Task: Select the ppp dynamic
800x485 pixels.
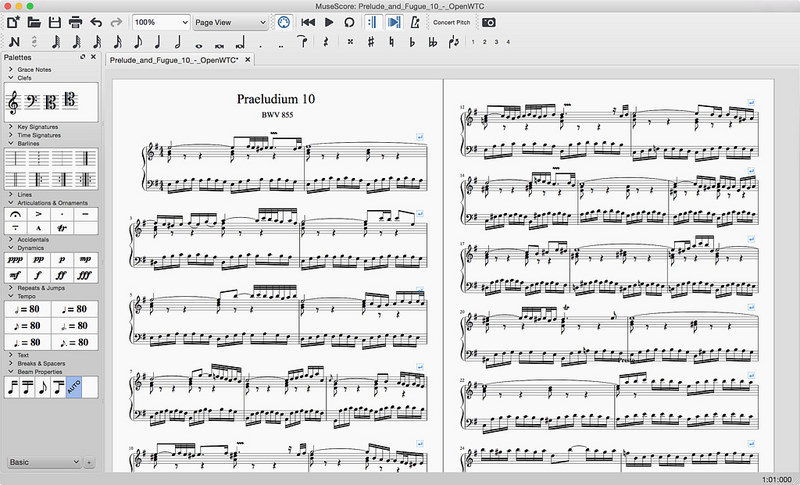Action: pyautogui.click(x=16, y=260)
